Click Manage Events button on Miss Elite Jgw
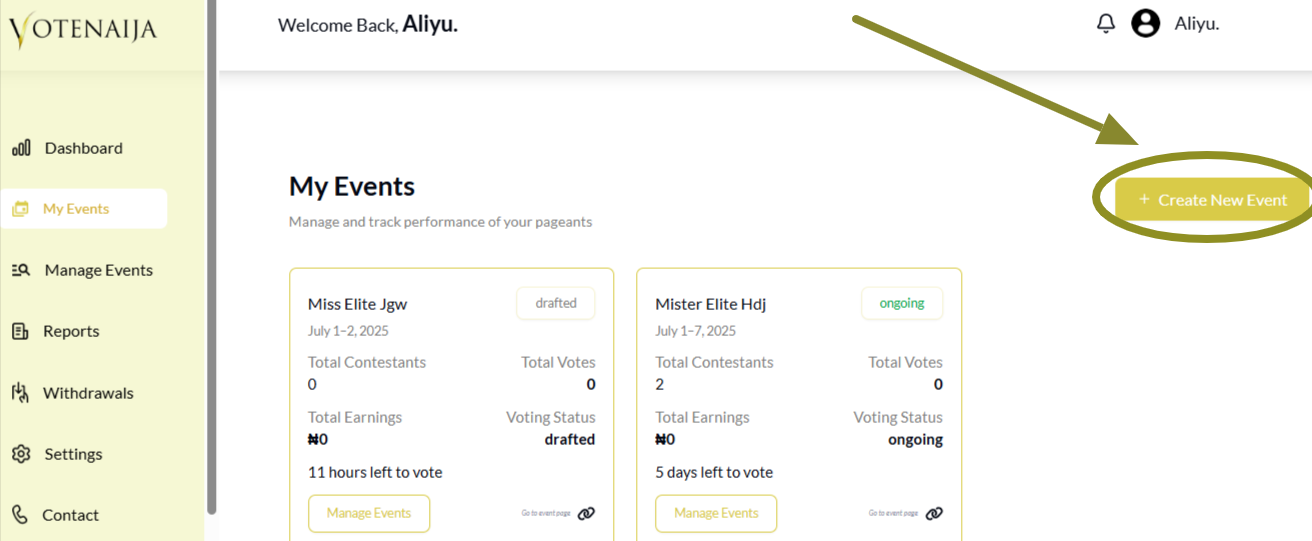This screenshot has width=1312, height=541. point(369,513)
